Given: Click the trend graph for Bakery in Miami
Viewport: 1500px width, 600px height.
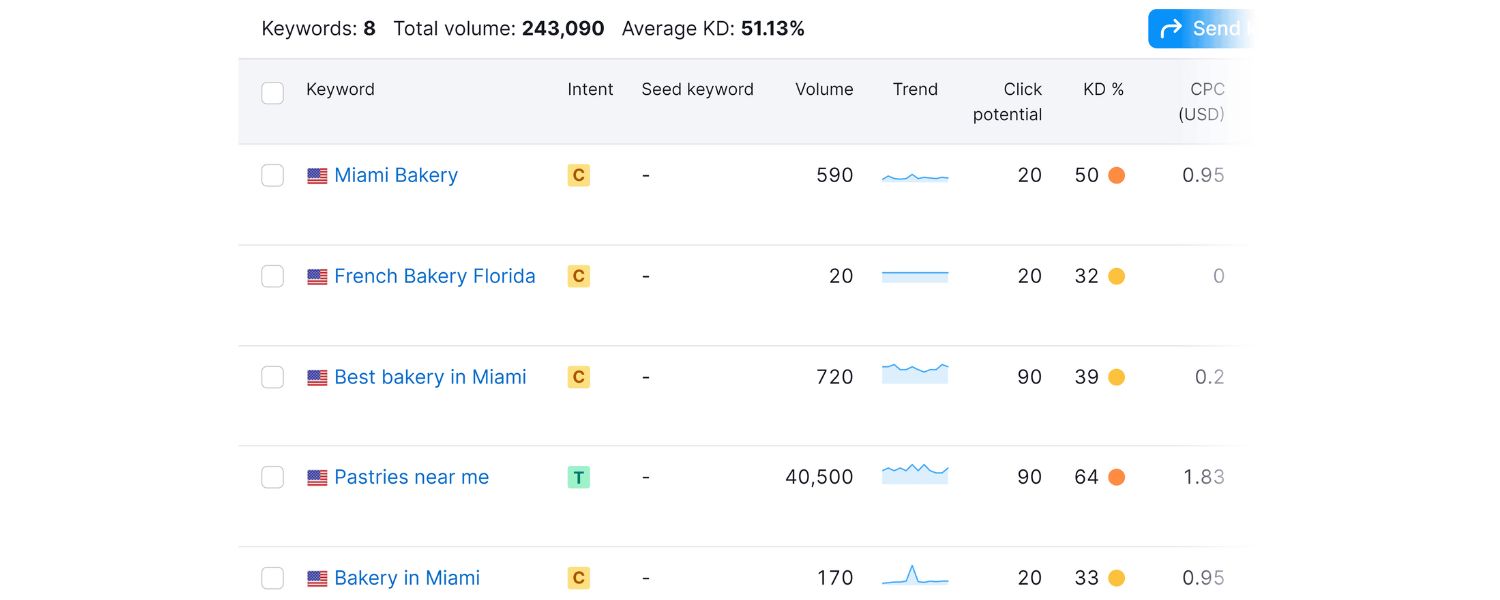Looking at the screenshot, I should pos(914,577).
